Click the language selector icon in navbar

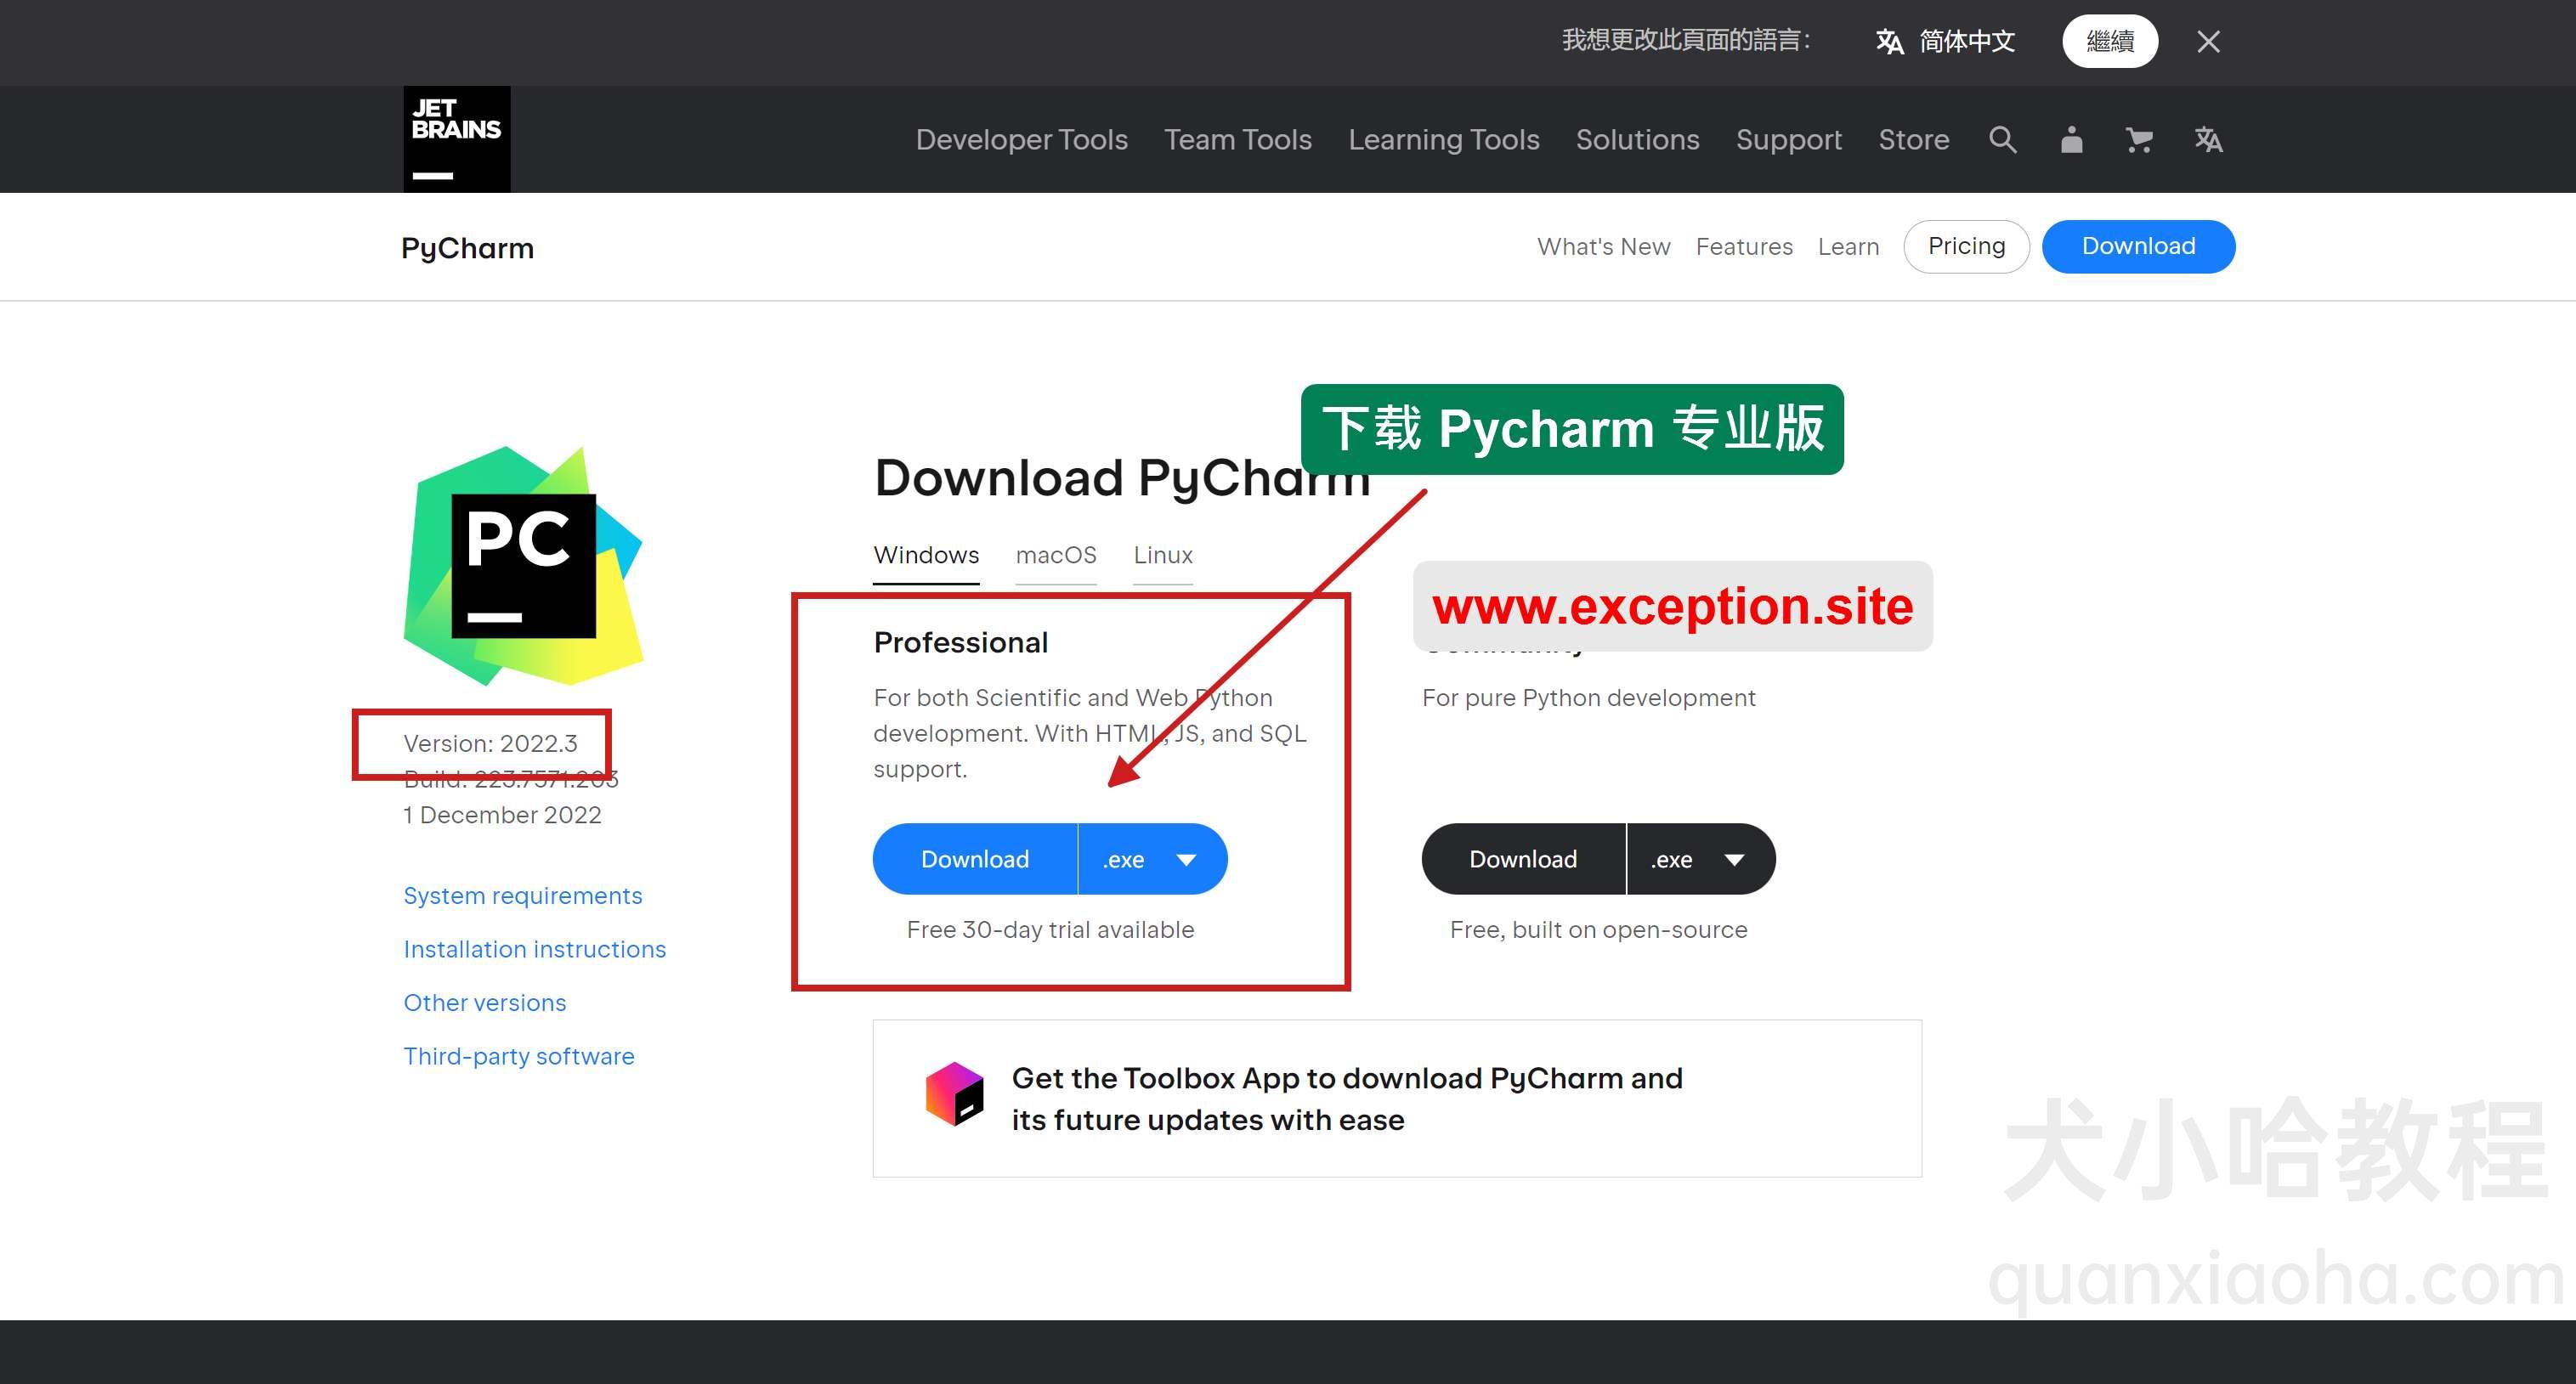pyautogui.click(x=2208, y=140)
